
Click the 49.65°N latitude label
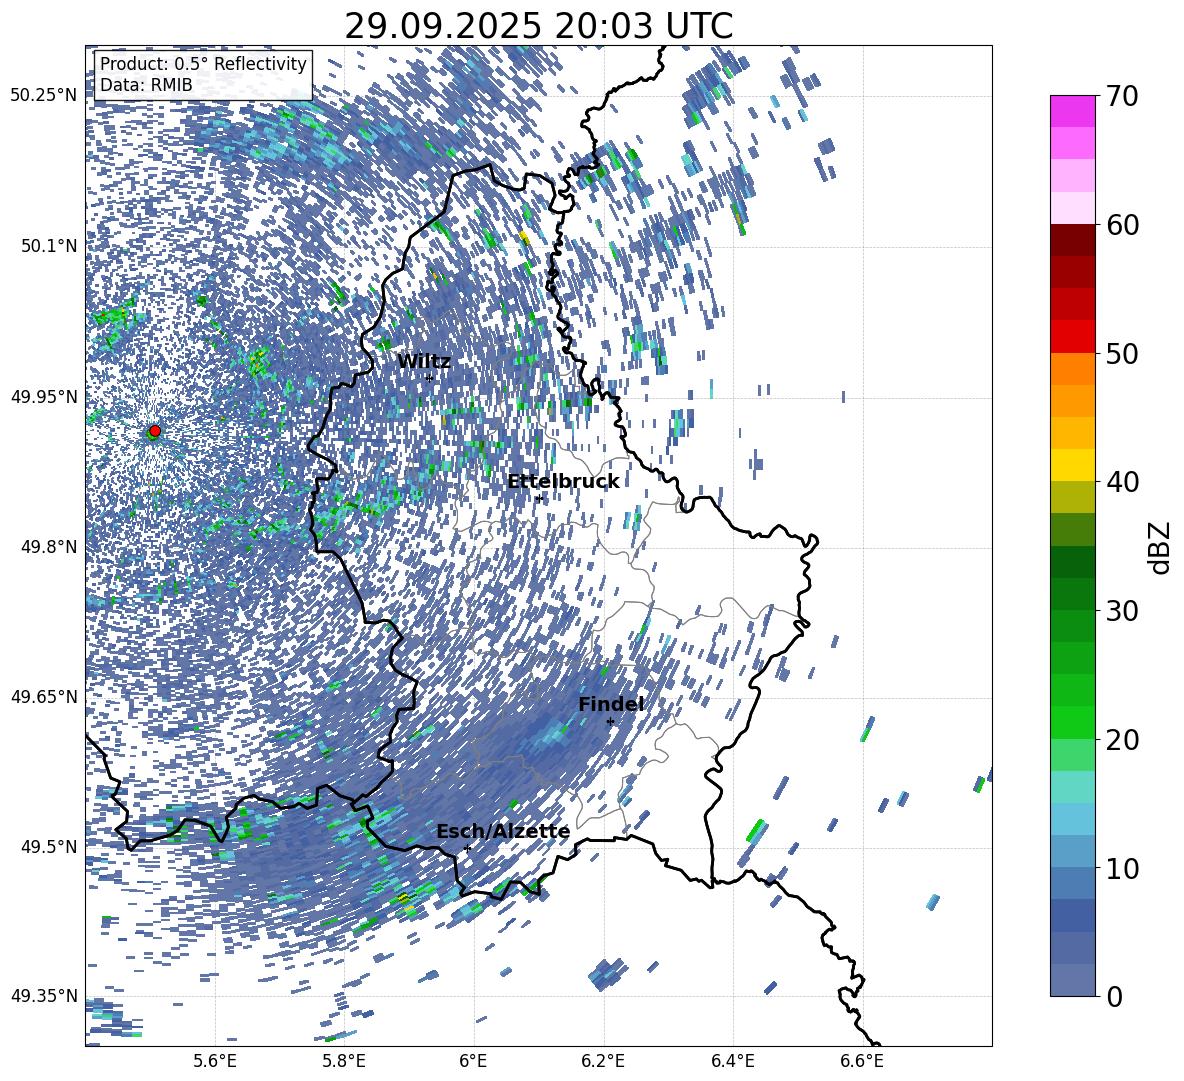[x=44, y=696]
